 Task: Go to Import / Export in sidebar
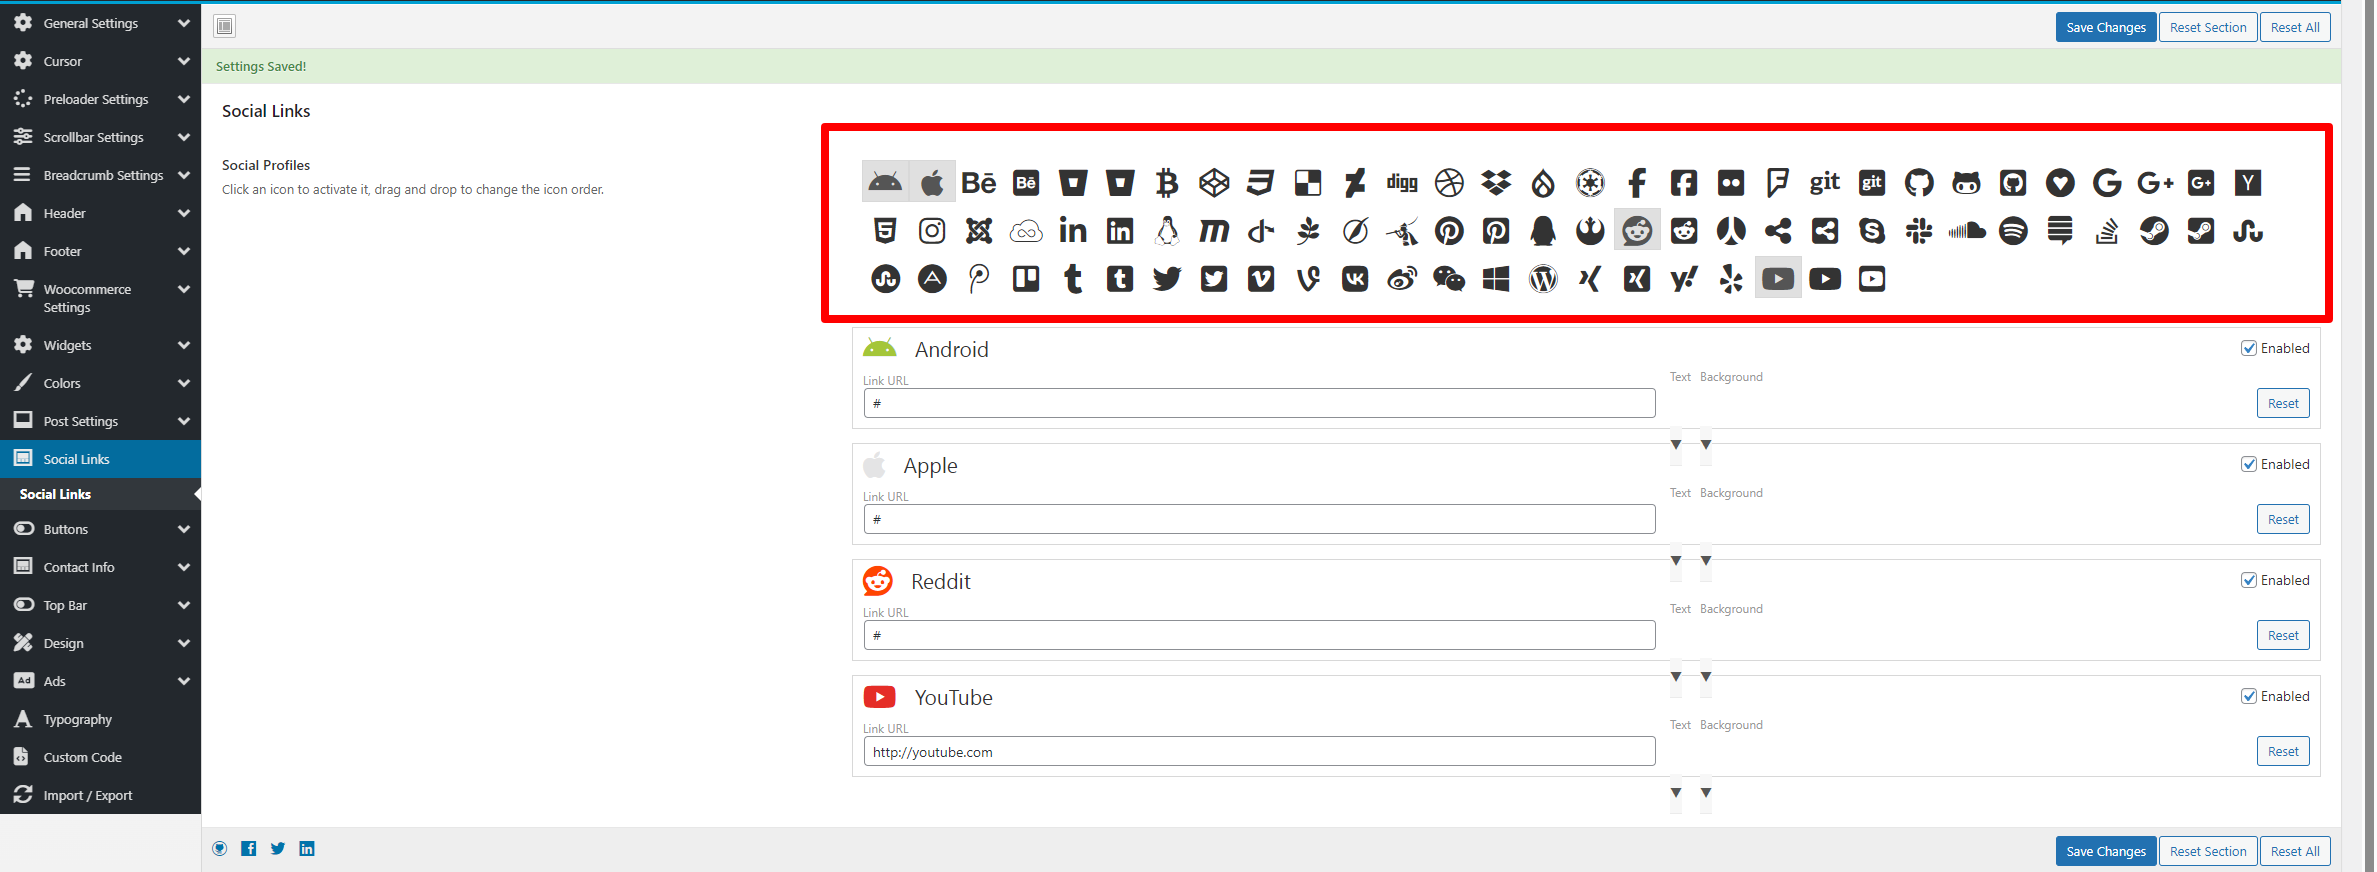point(88,795)
